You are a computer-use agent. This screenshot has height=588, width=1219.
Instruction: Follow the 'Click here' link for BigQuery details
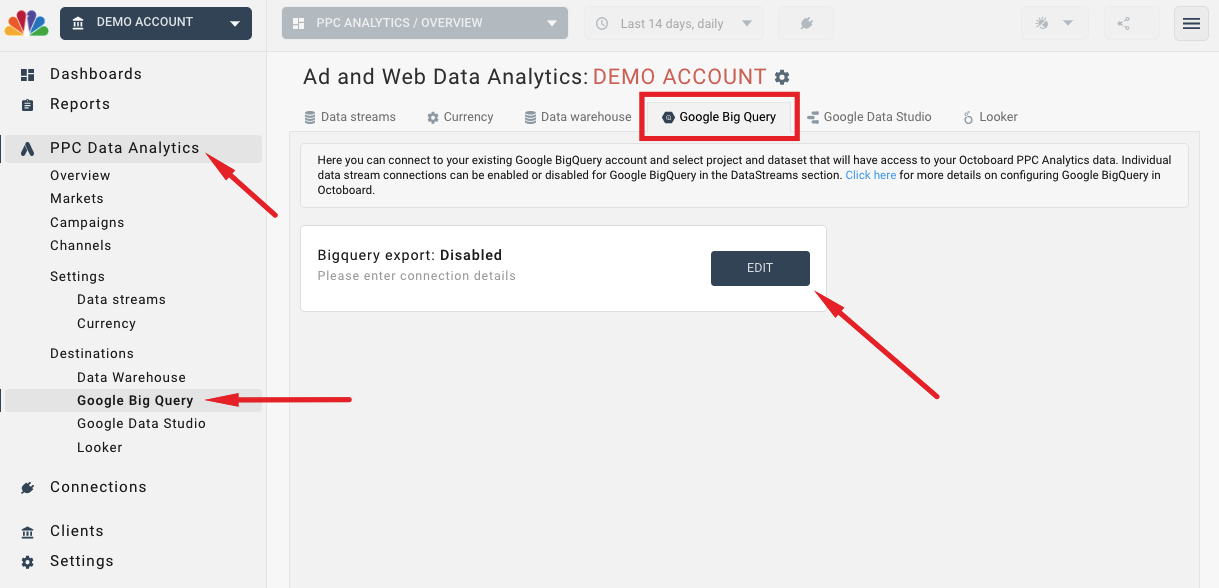pos(871,175)
